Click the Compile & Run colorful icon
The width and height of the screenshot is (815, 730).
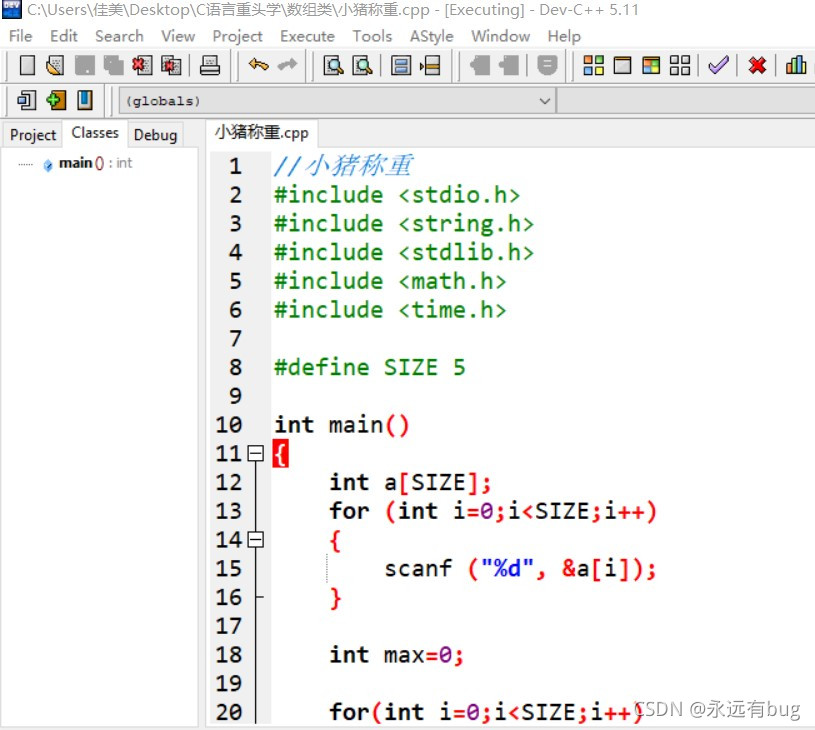click(x=651, y=66)
